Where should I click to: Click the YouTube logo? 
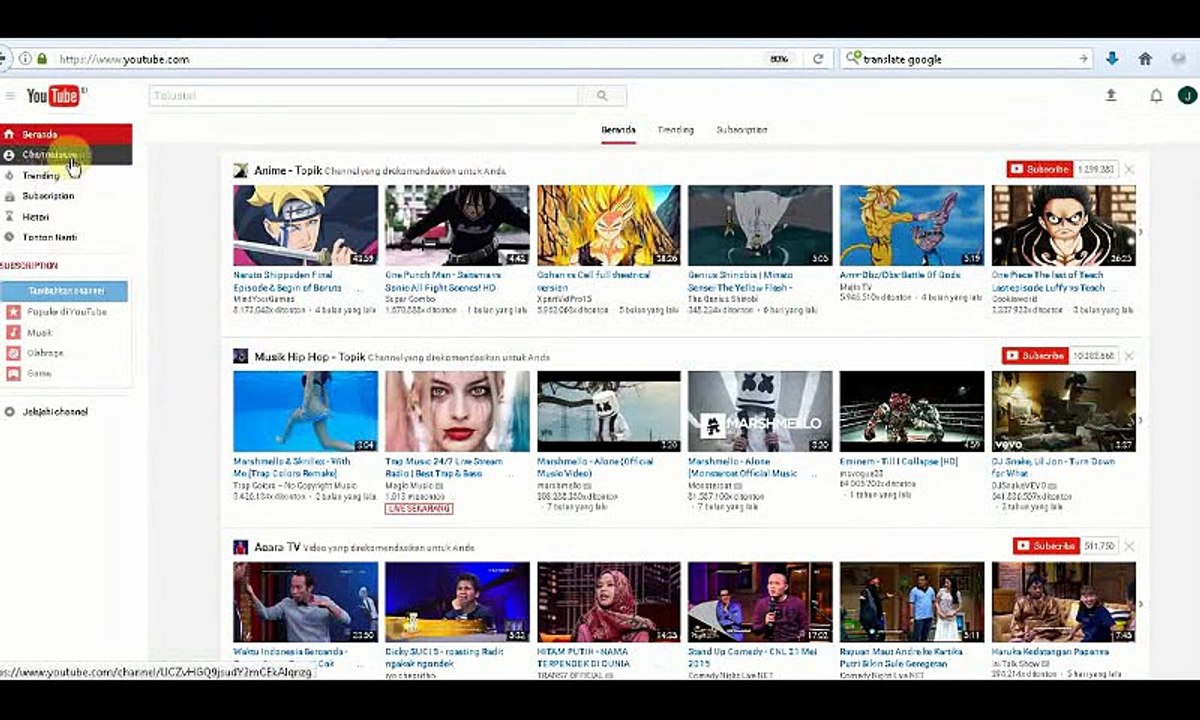pyautogui.click(x=55, y=96)
